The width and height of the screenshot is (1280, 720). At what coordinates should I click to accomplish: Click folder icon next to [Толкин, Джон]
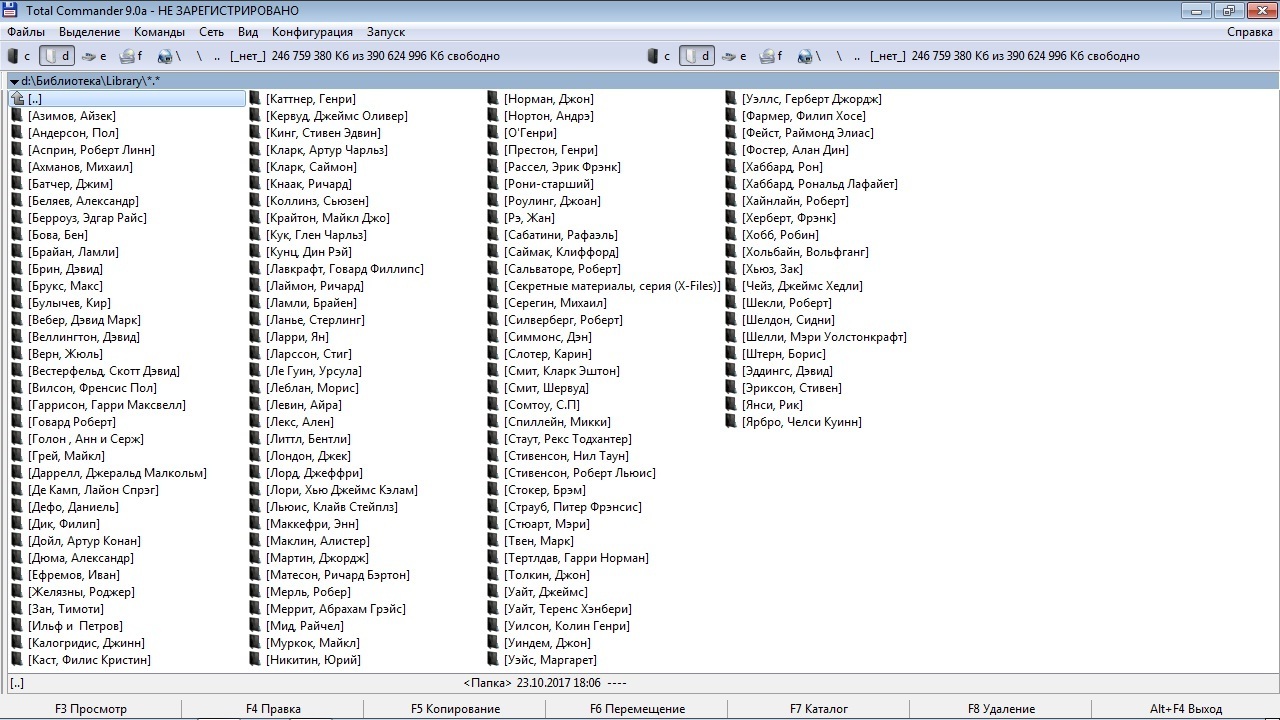click(493, 575)
